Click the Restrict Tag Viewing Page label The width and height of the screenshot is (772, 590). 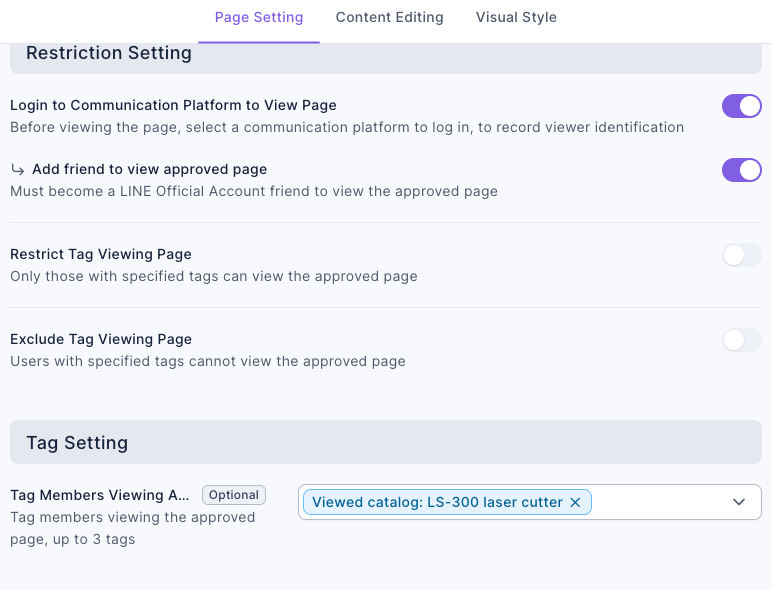pos(101,254)
